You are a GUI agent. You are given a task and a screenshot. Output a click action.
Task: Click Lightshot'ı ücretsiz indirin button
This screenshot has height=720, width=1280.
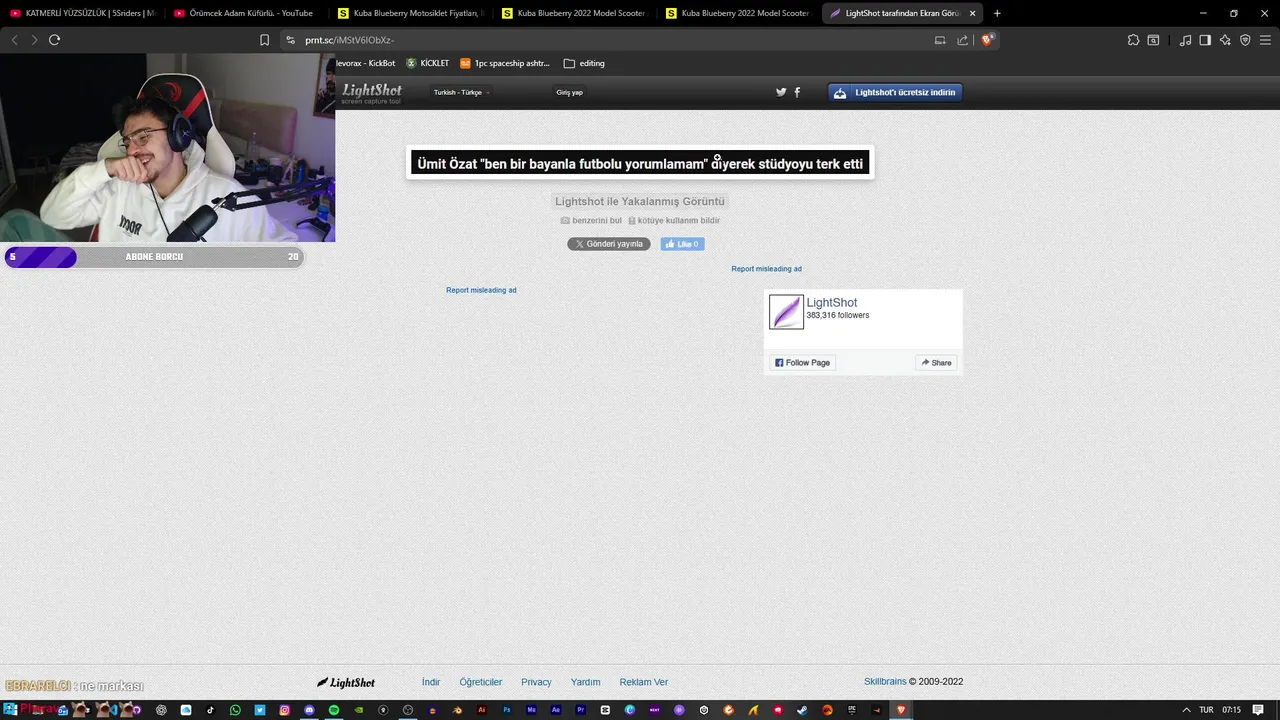point(895,92)
